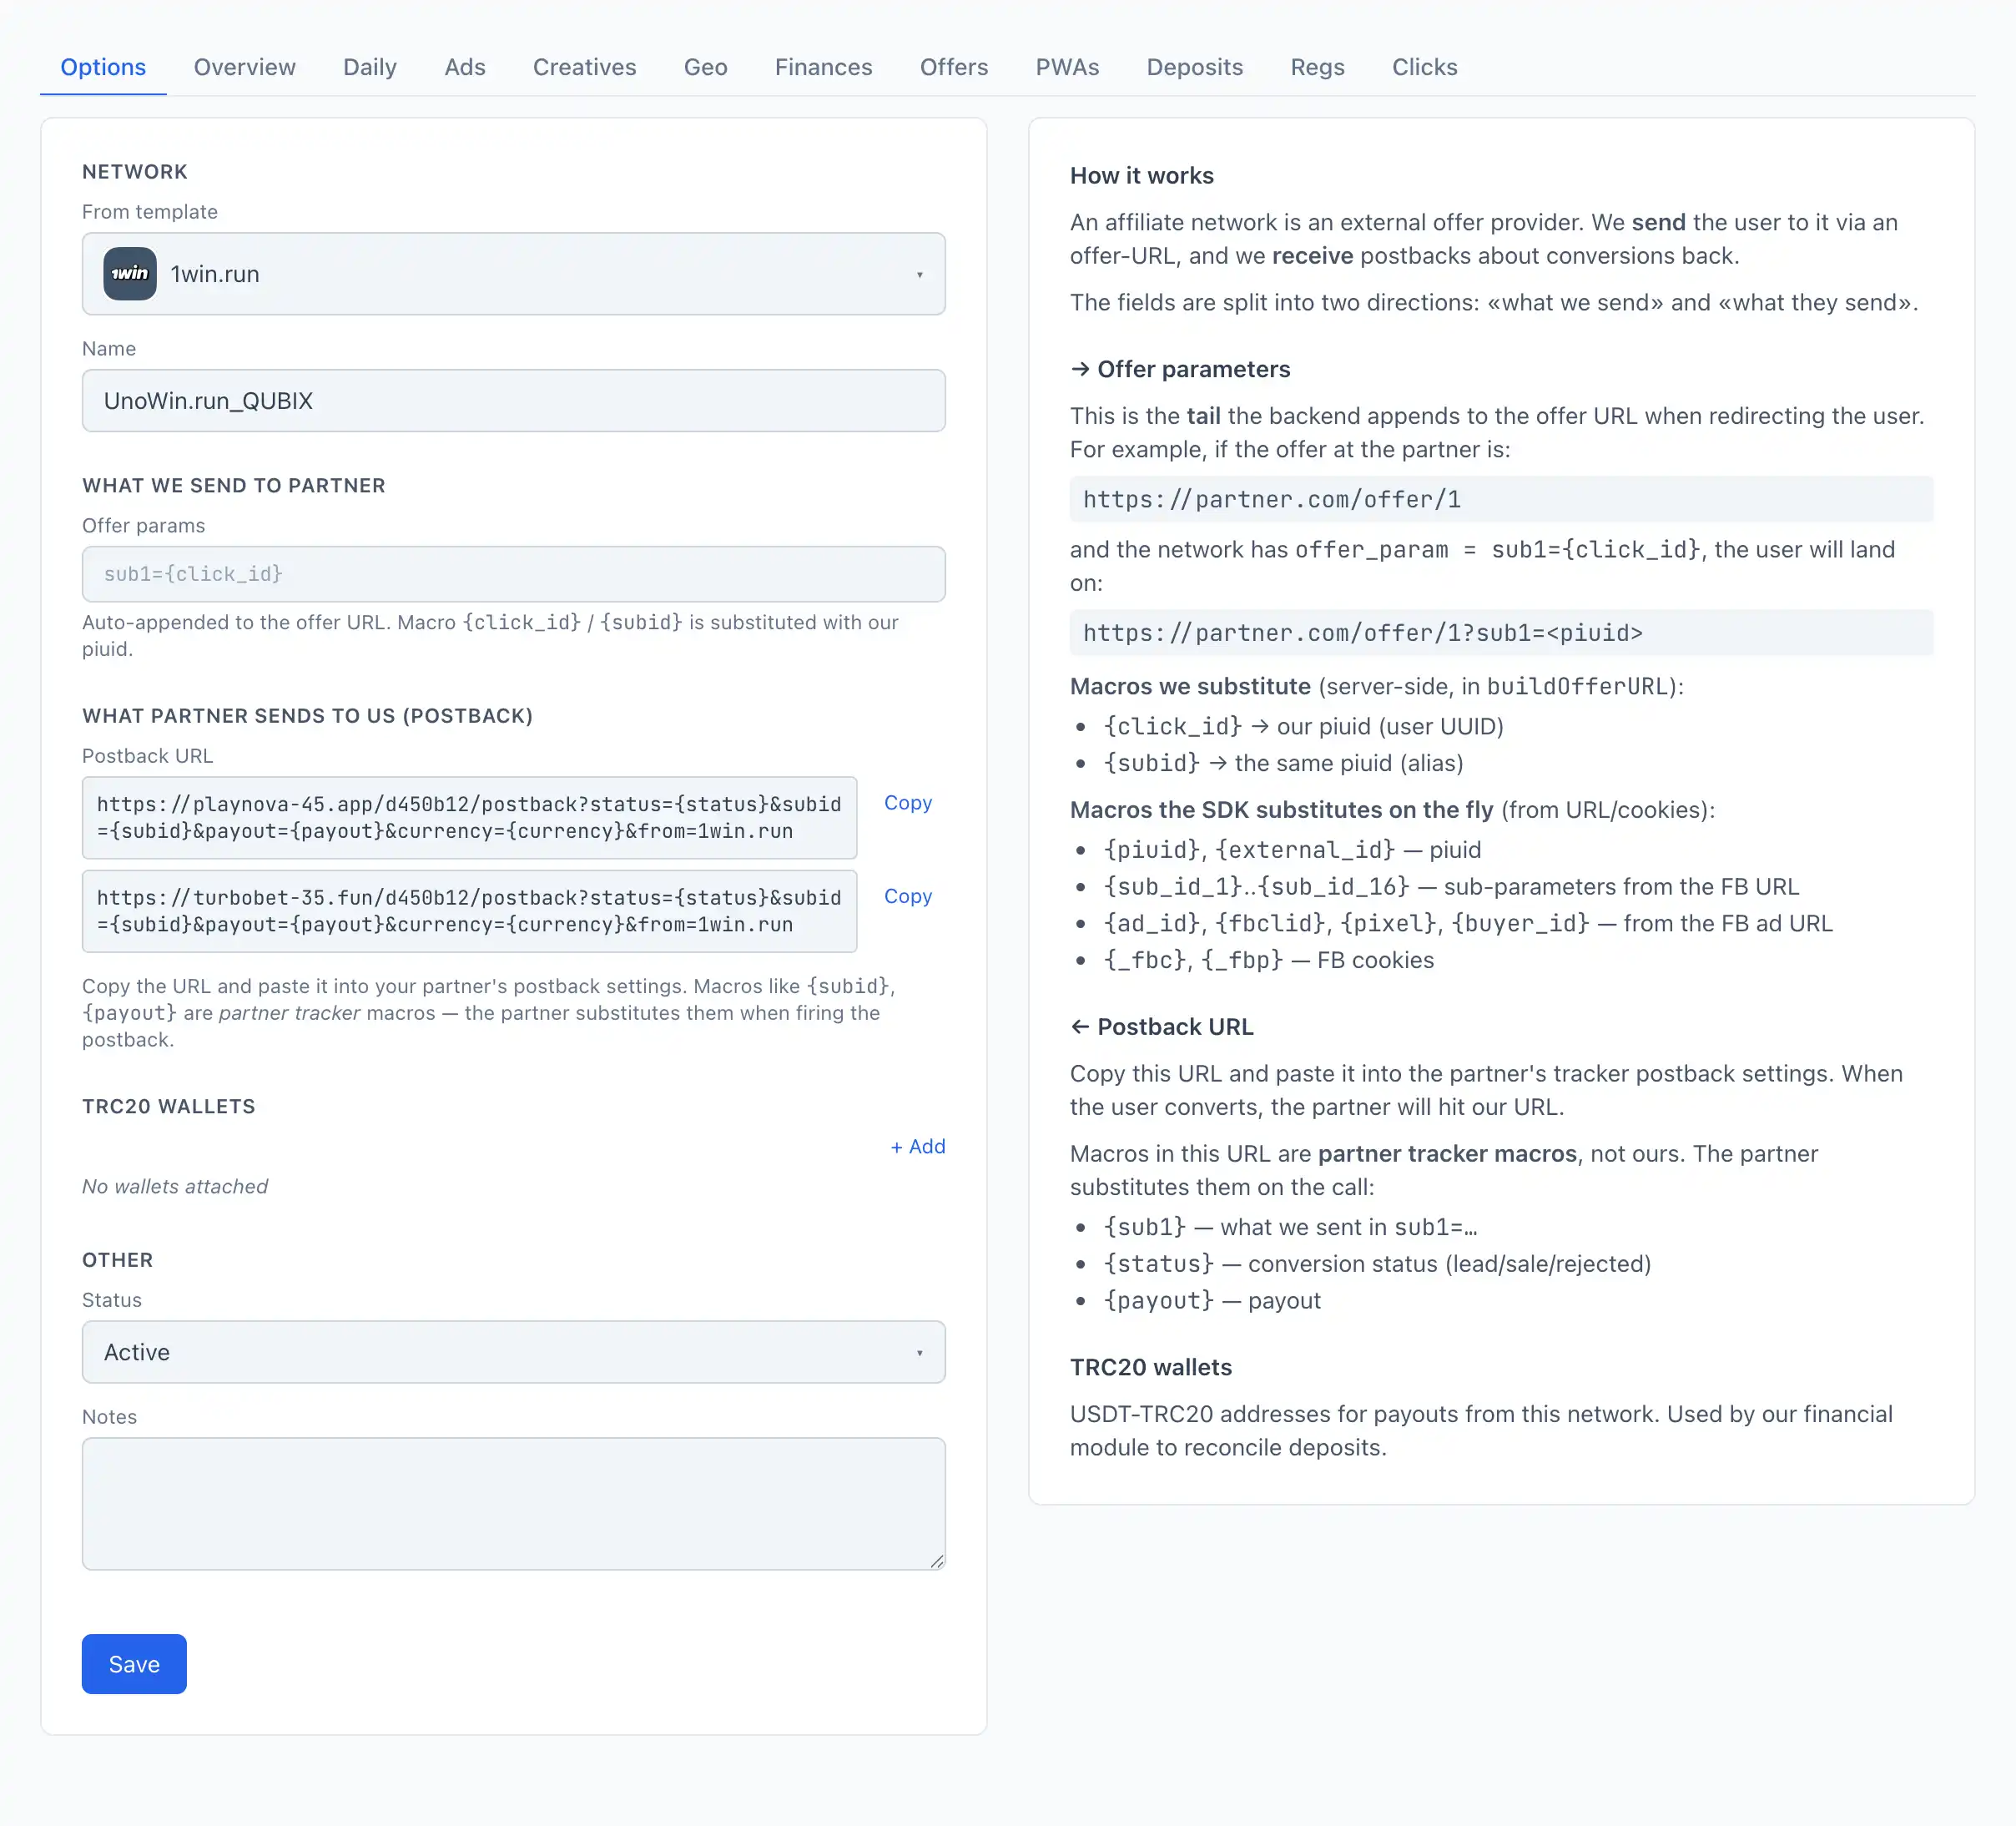Open the Daily tab
The image size is (2016, 1826).
(x=370, y=67)
